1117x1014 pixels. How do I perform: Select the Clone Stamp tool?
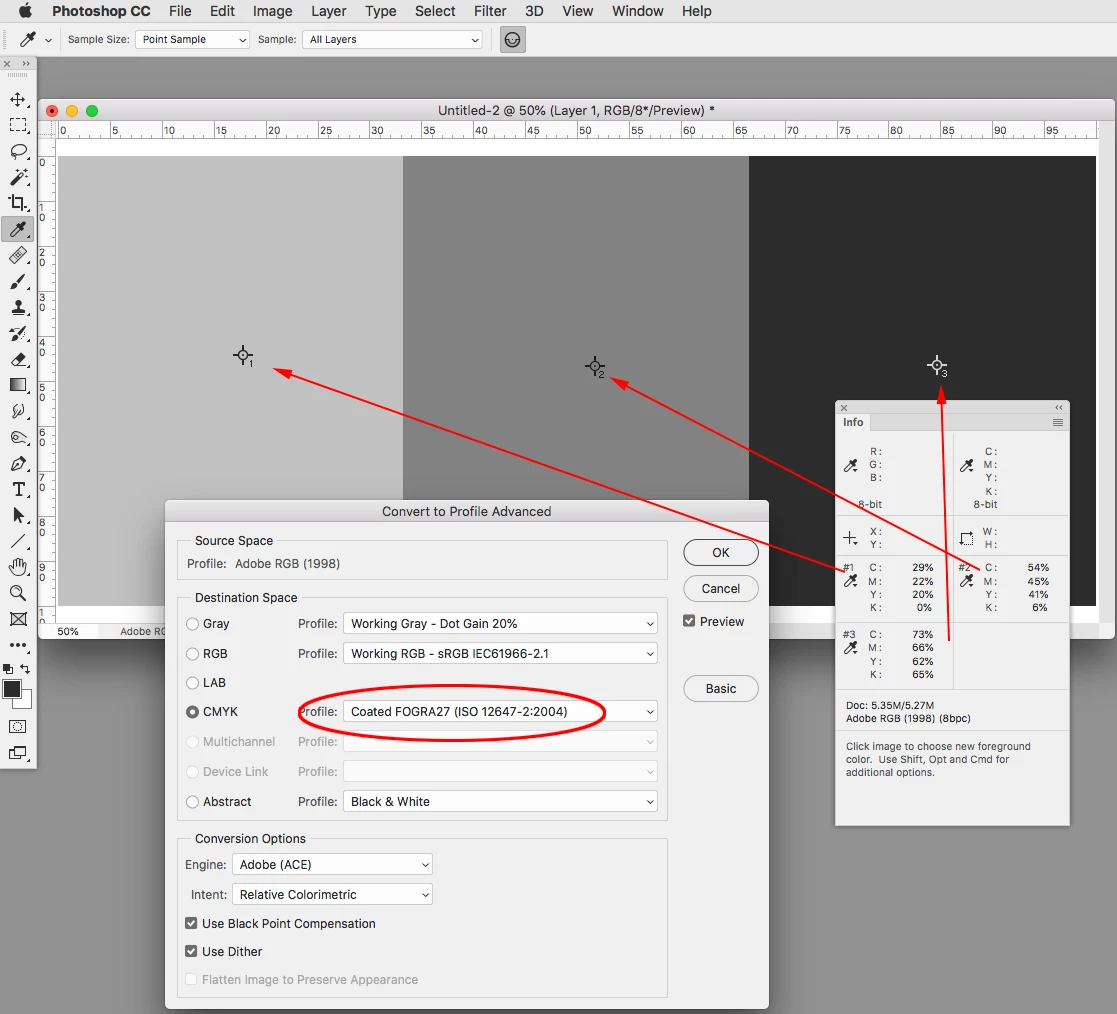[x=18, y=307]
